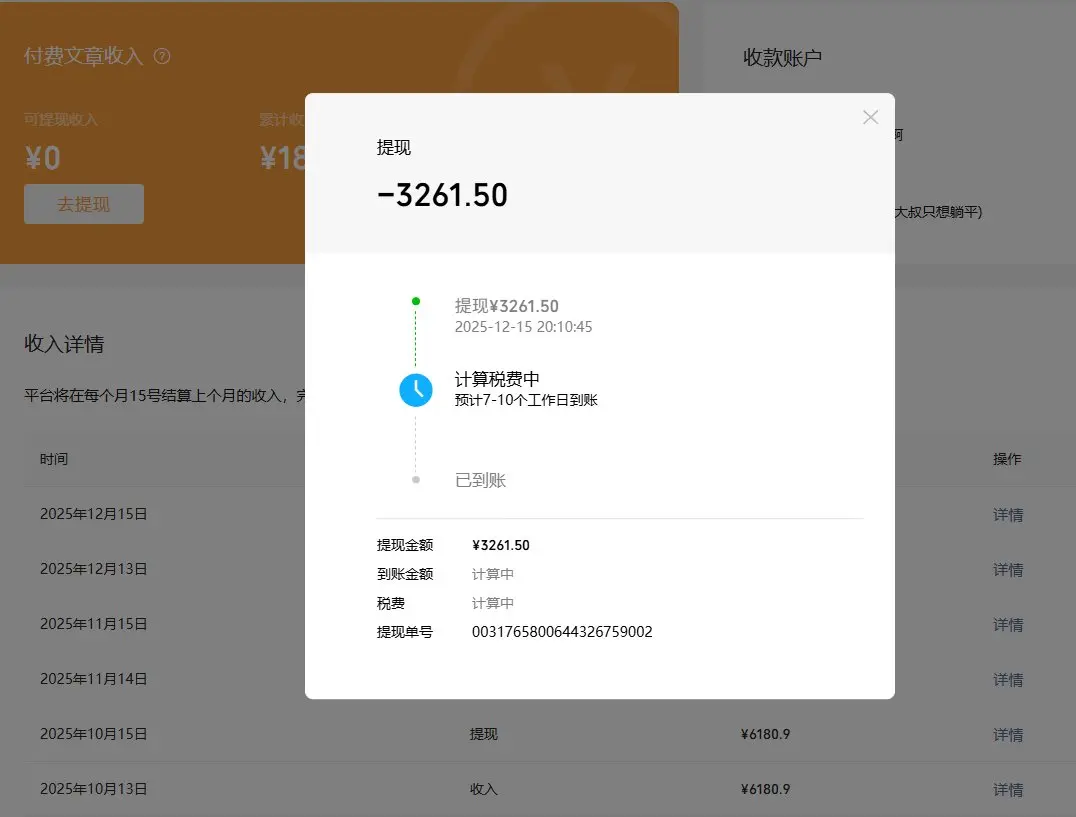Screen dimensions: 1076x817
Task: Click the date 2025年11月15日
Action: 93,624
